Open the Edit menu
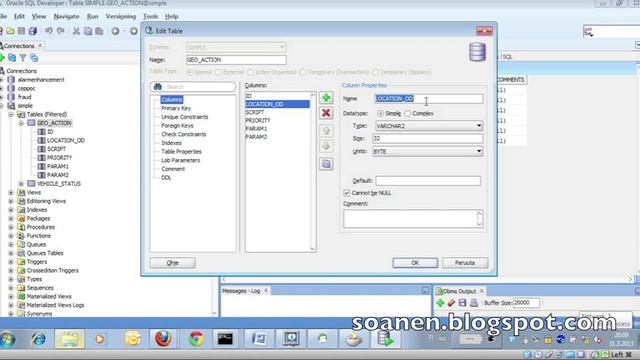The image size is (640, 360). coord(19,16)
